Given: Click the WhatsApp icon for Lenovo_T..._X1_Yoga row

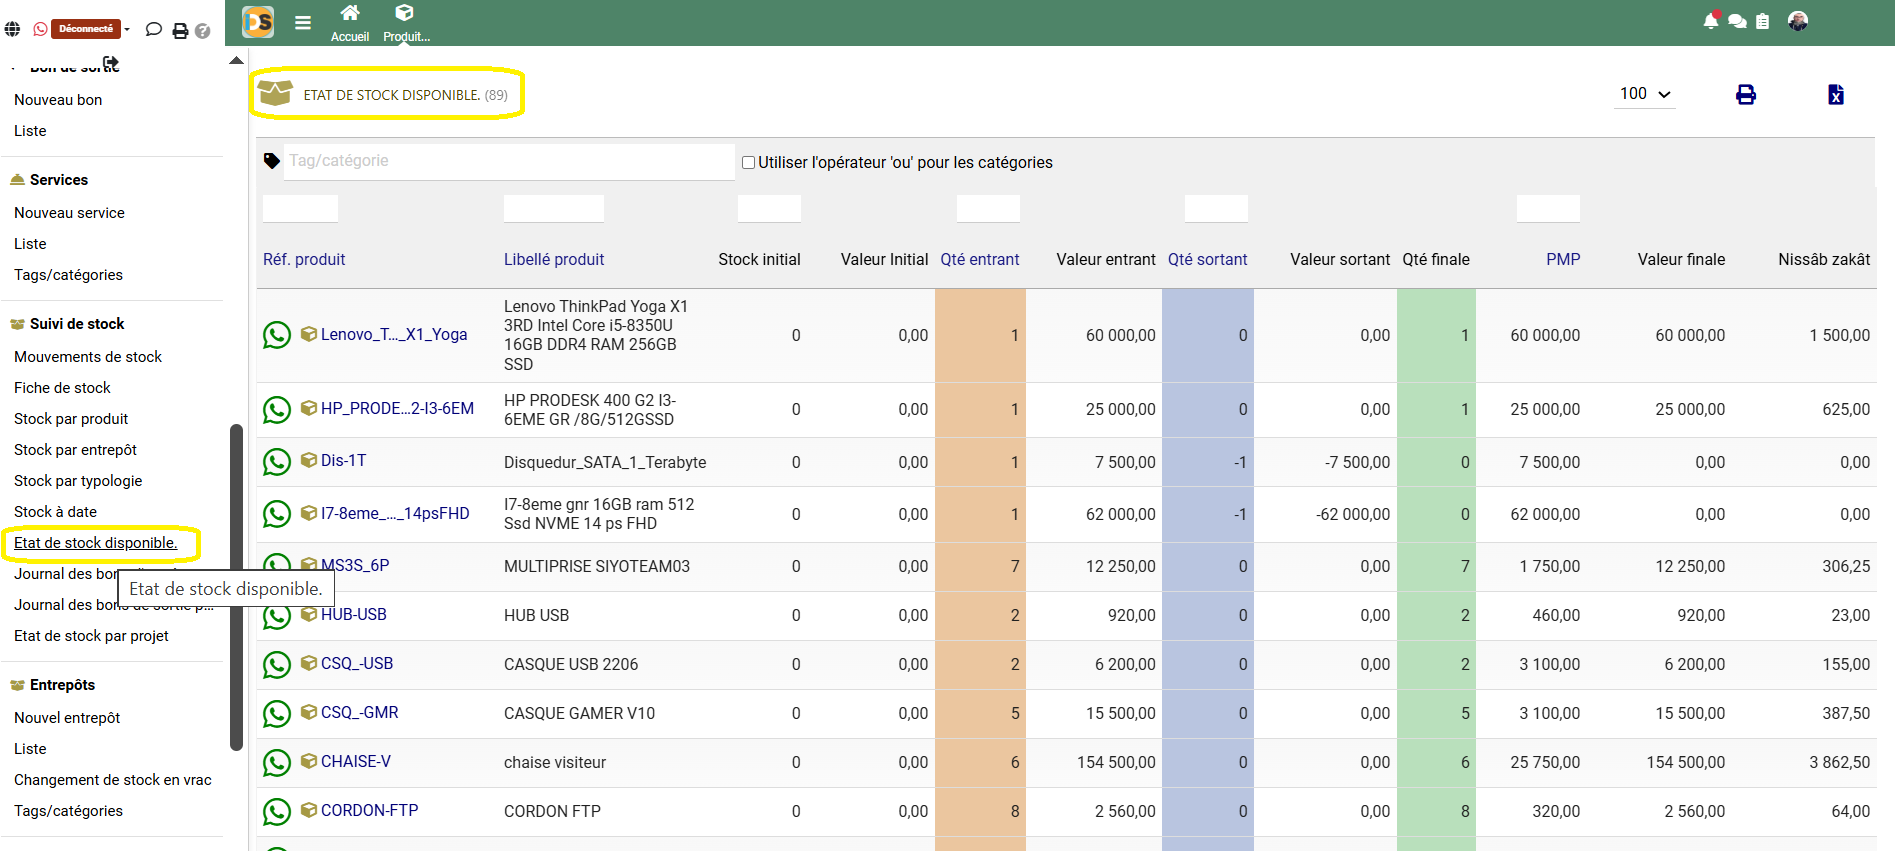Looking at the screenshot, I should click(x=276, y=335).
